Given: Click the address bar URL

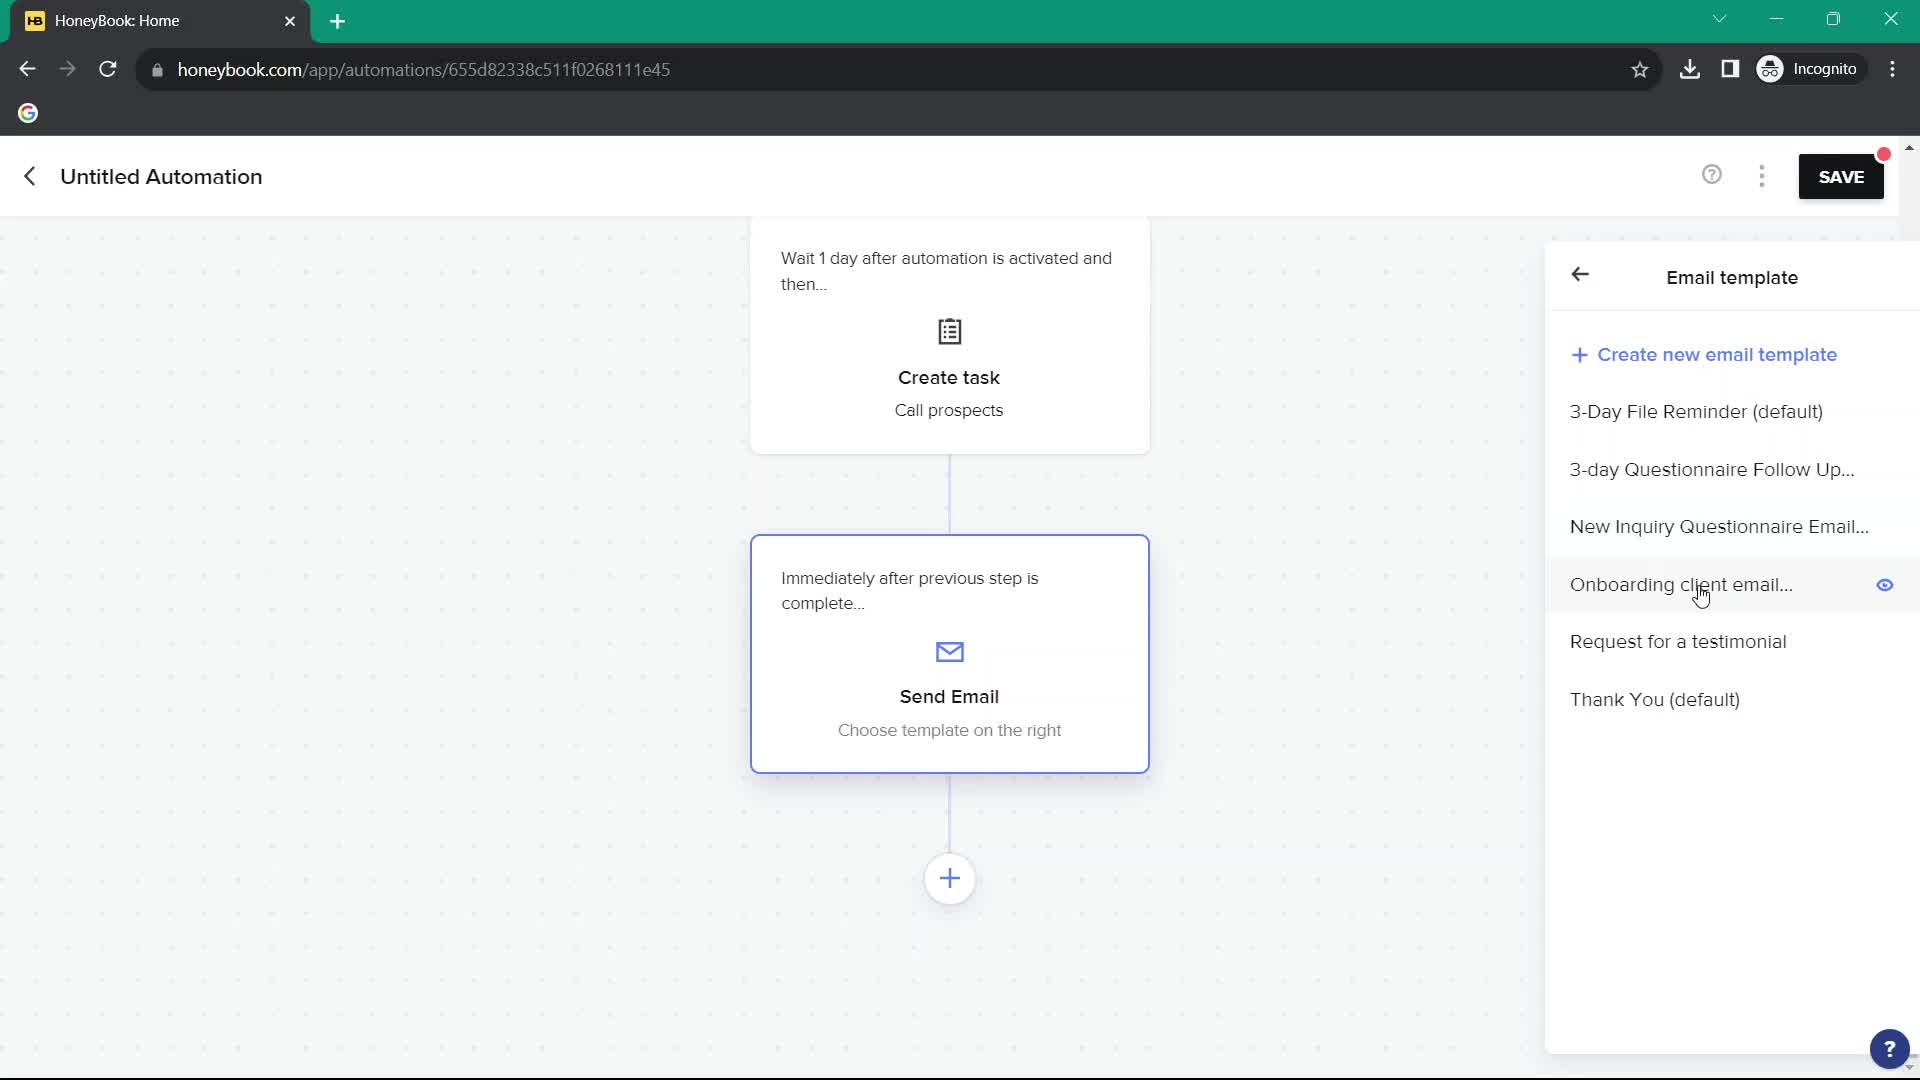Looking at the screenshot, I should tap(424, 70).
